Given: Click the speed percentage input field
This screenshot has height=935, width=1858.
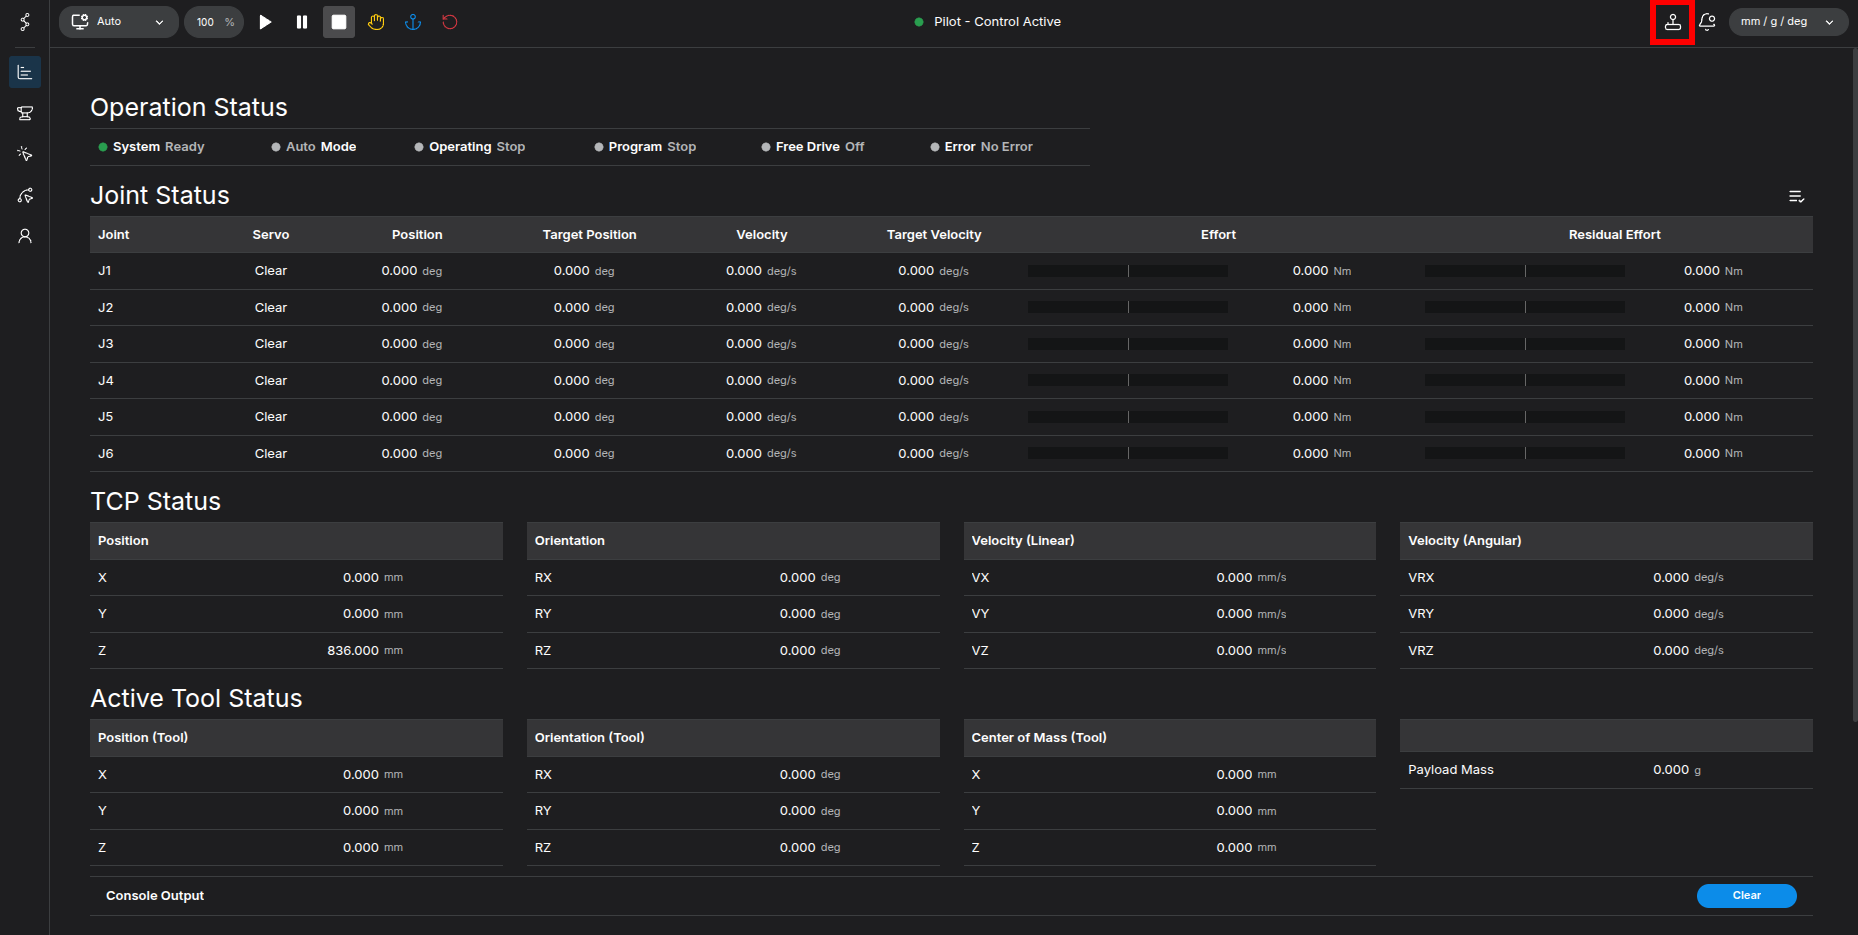Looking at the screenshot, I should (x=207, y=22).
